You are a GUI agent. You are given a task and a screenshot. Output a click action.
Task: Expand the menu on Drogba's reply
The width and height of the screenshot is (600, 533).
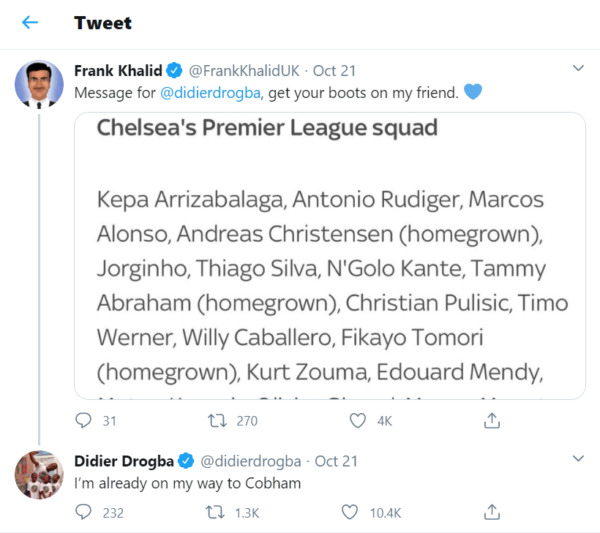click(x=577, y=459)
